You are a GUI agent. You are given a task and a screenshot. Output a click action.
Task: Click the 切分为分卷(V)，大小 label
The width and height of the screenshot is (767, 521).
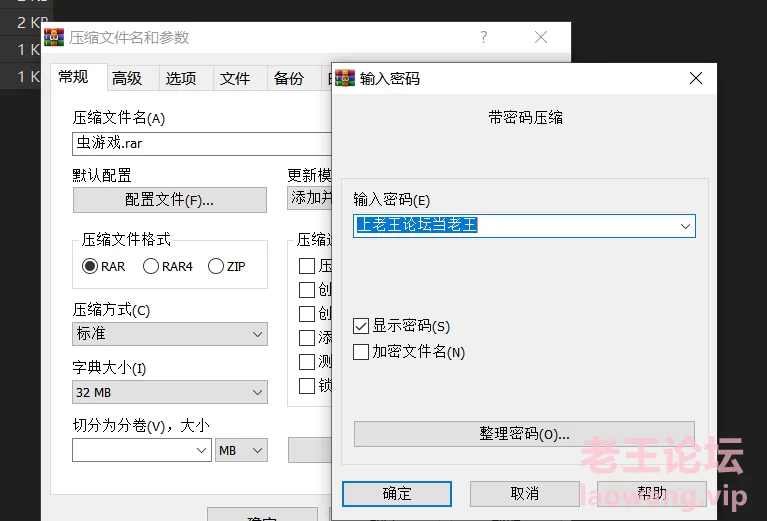click(x=141, y=426)
